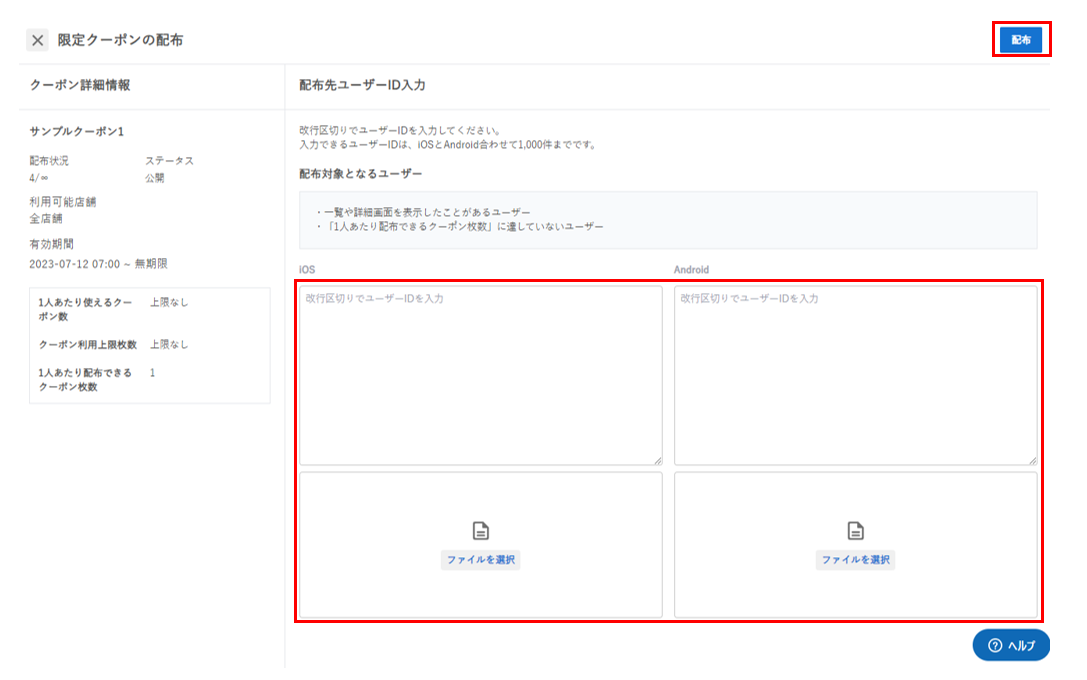Click the Android text area resize handle
The image size is (1087, 680).
click(x=1032, y=460)
